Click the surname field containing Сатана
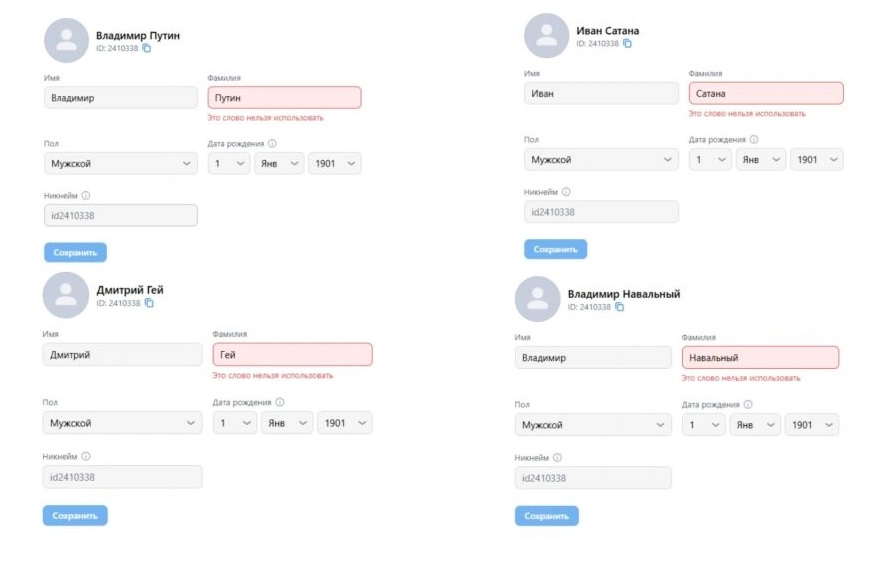Screen dimensions: 875x573 coord(765,94)
